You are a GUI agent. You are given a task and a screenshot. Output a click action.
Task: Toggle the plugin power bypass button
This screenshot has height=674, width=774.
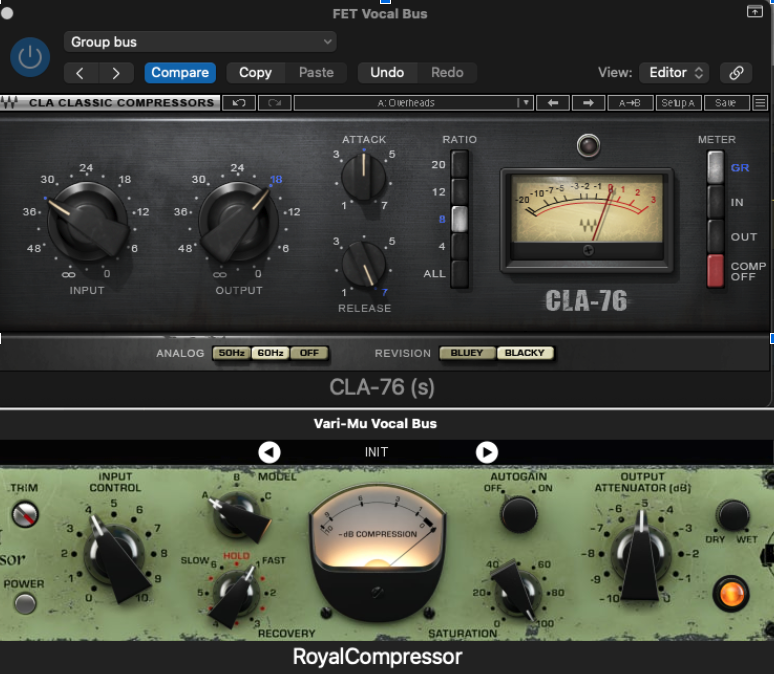click(x=30, y=57)
